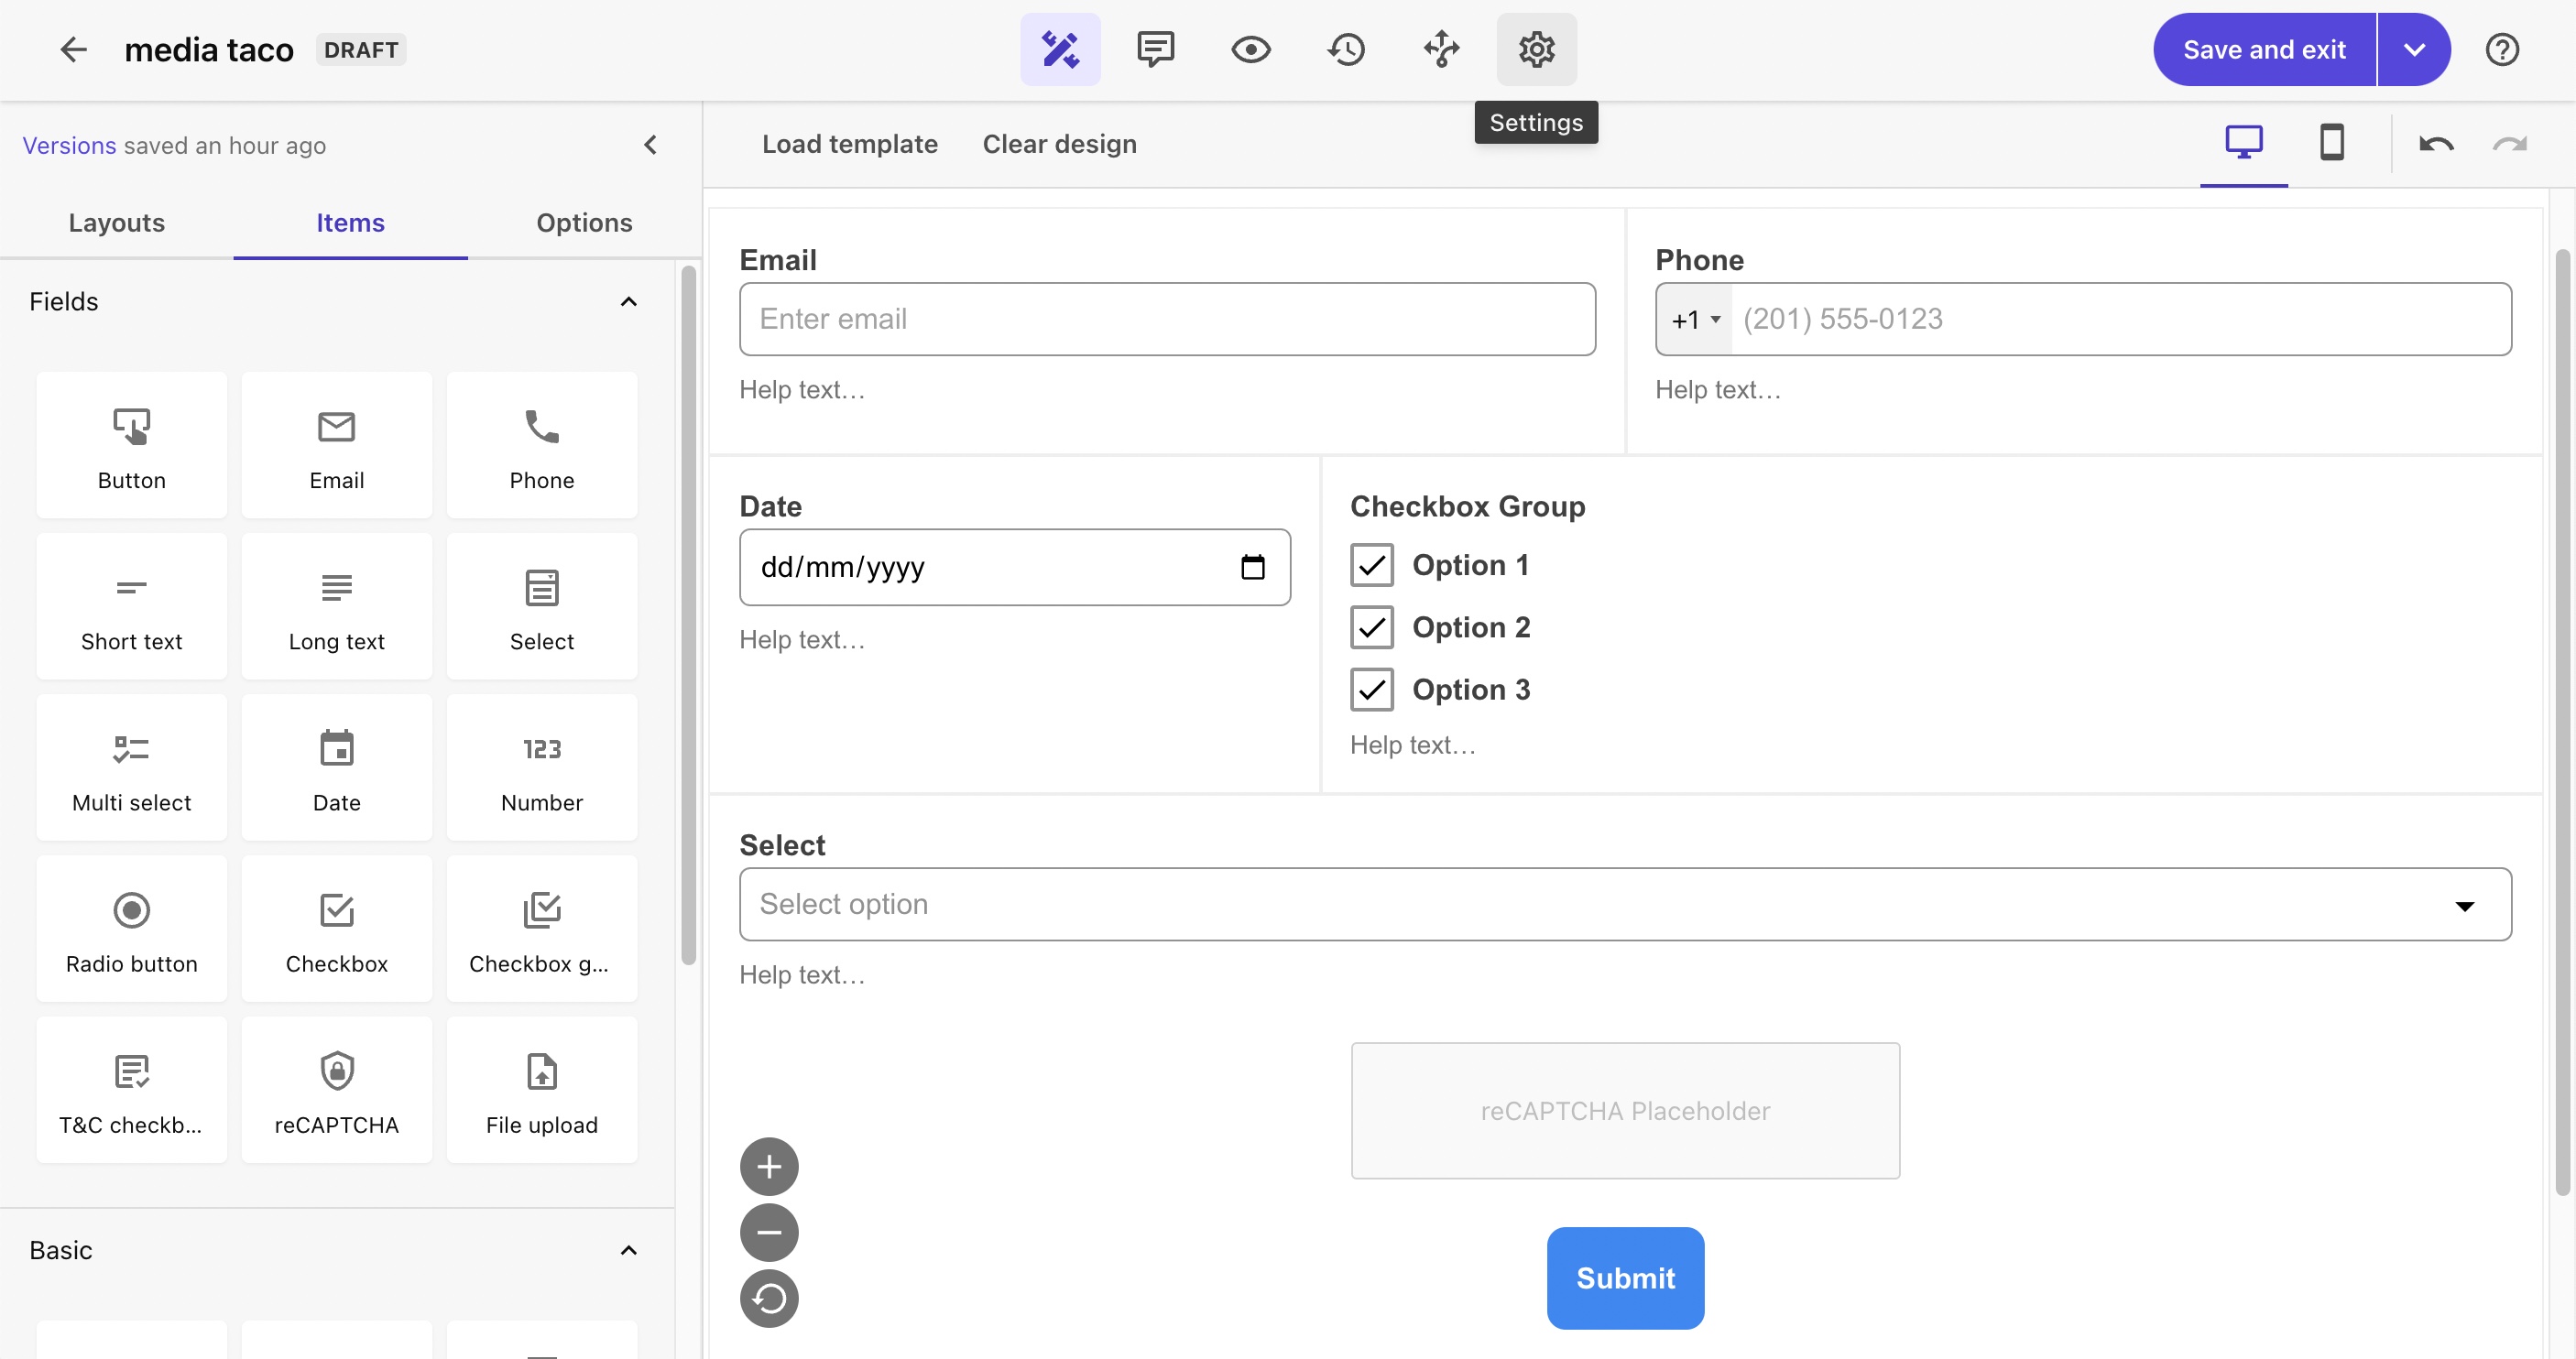Add an Email field item
The width and height of the screenshot is (2576, 1359).
[336, 446]
